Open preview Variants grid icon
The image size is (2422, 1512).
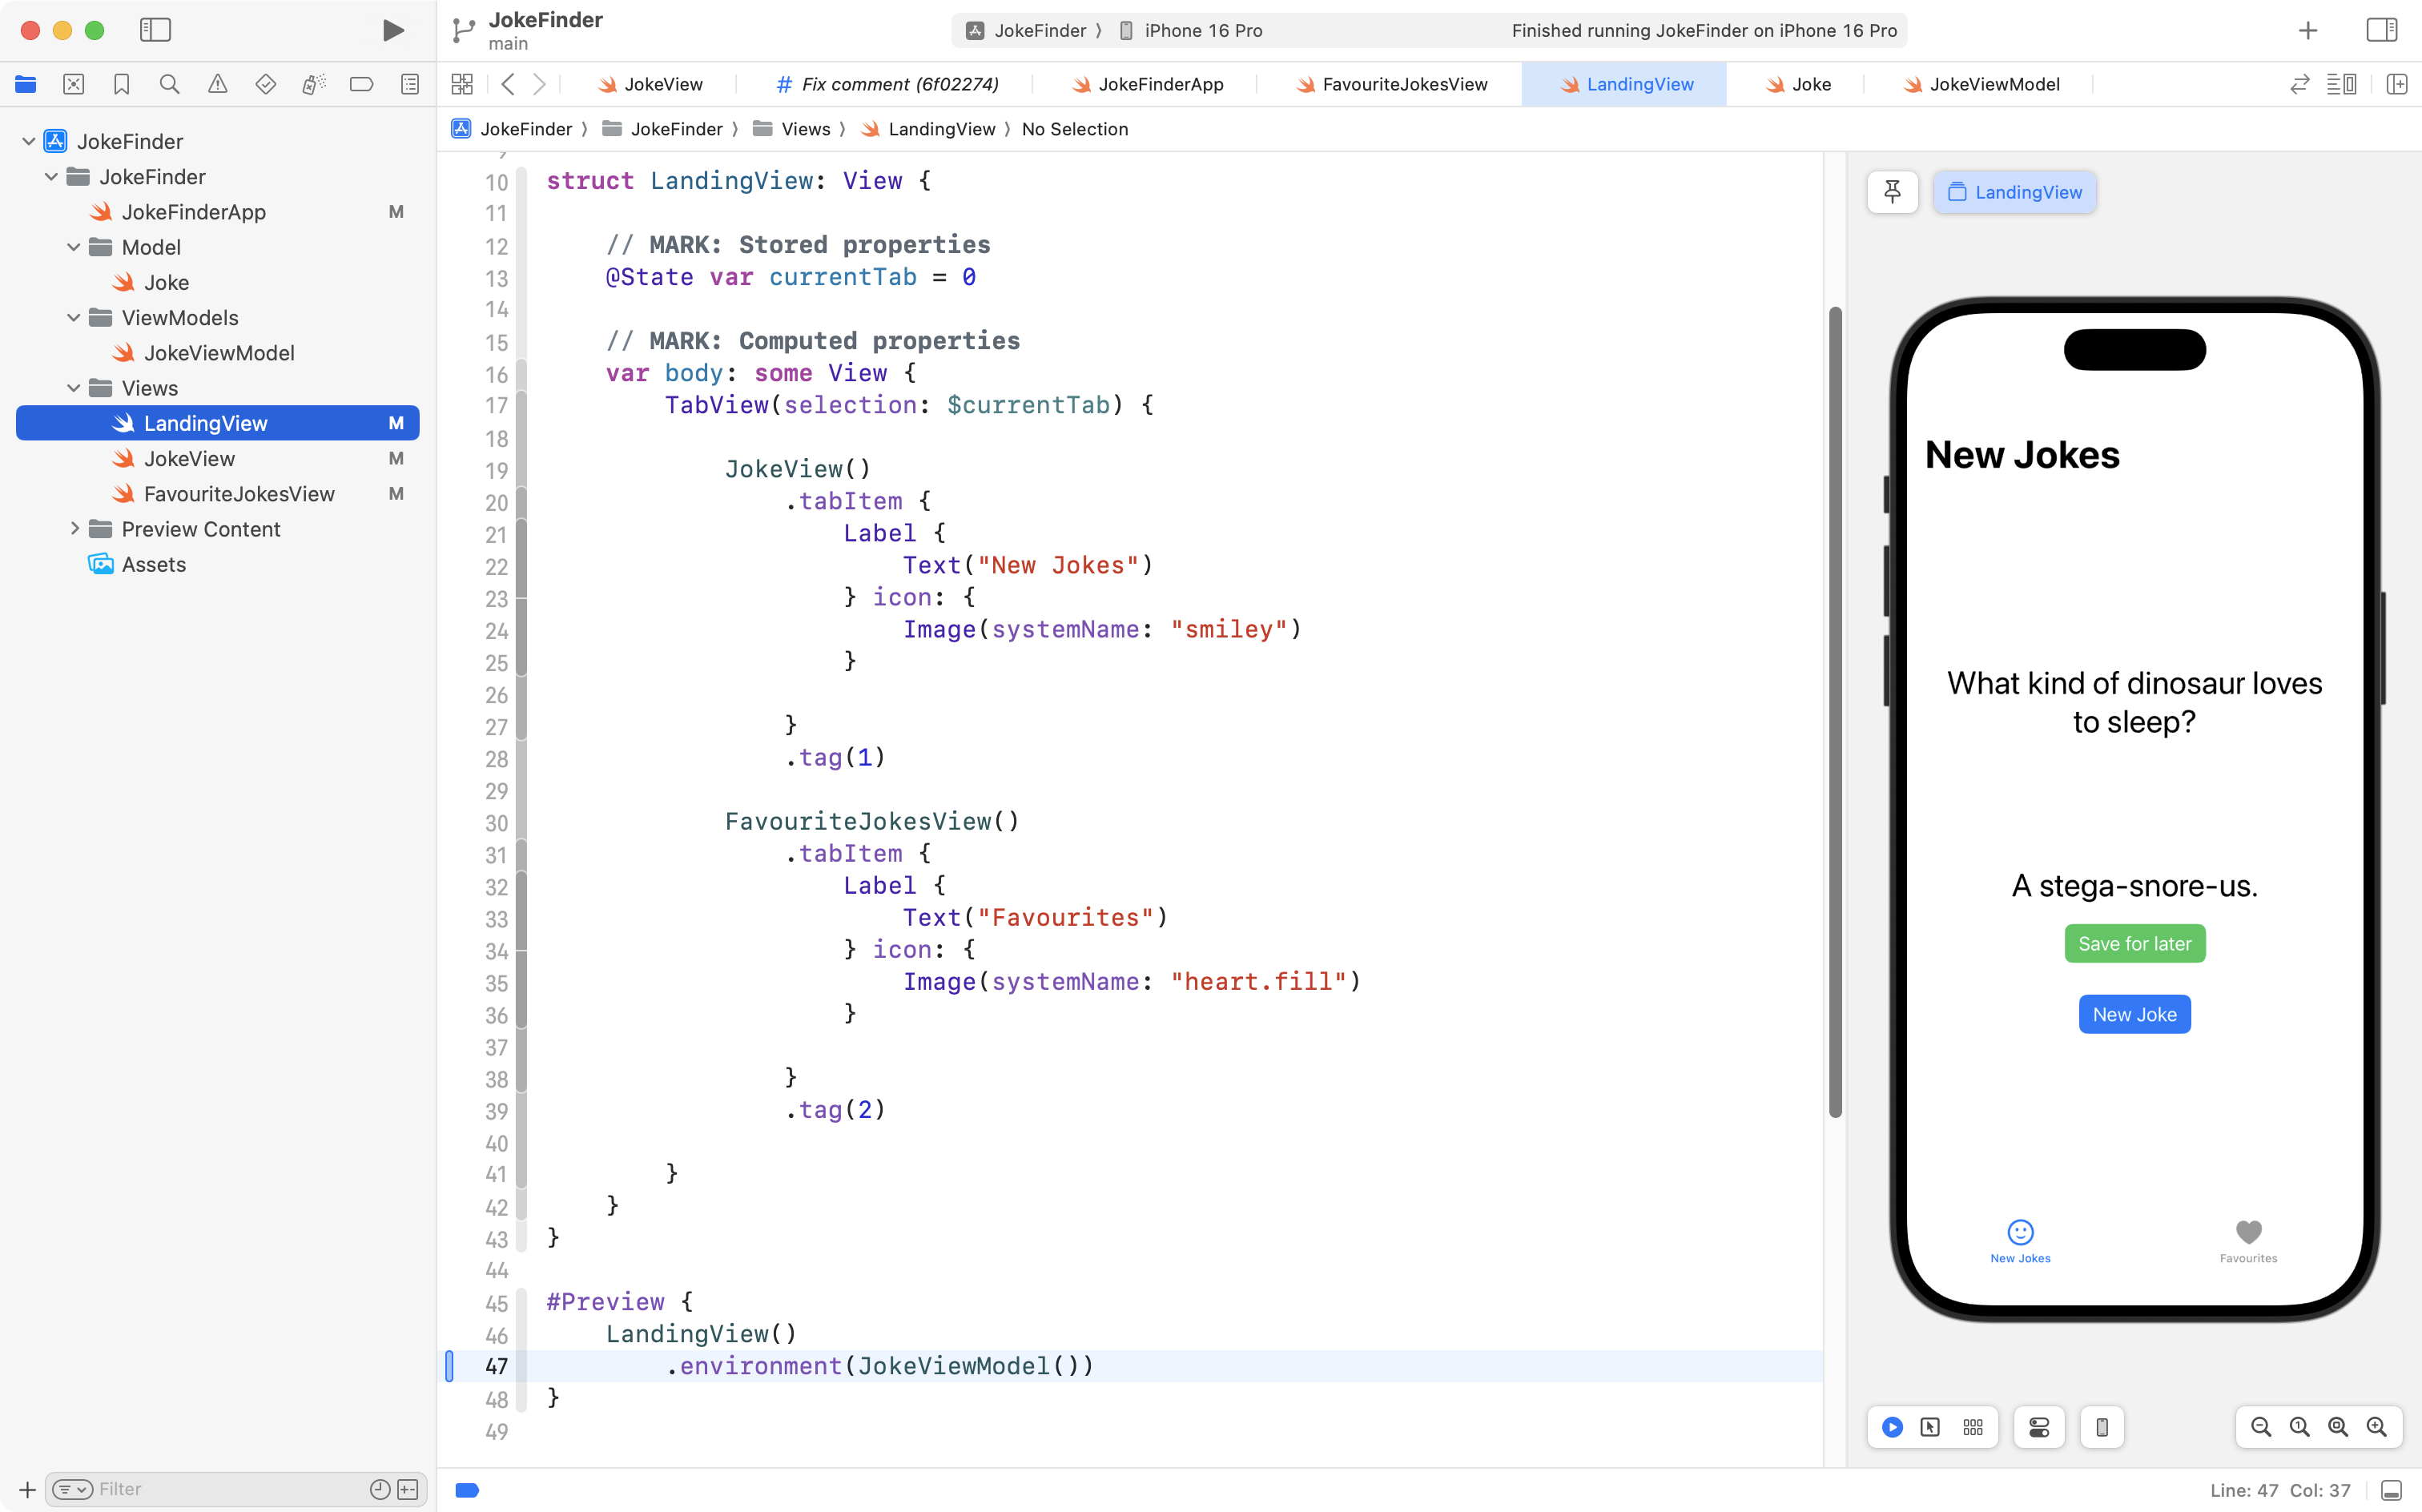coord(1972,1427)
